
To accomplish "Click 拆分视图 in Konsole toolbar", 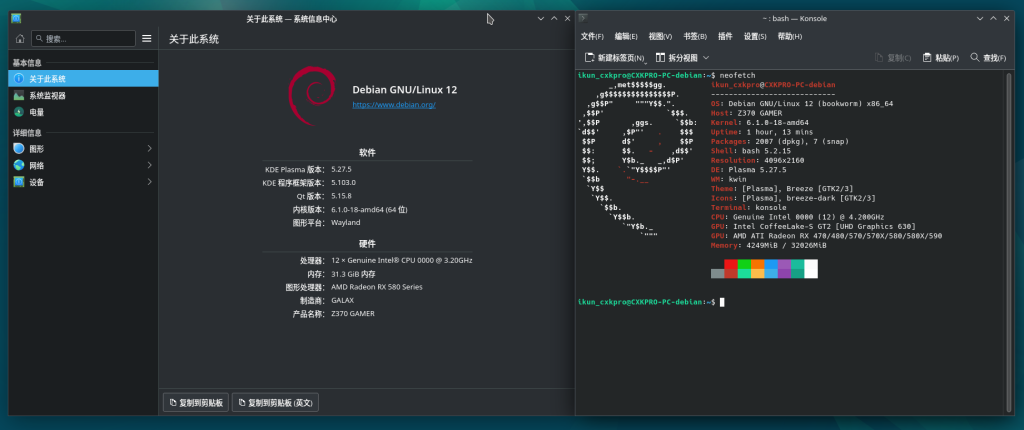I will click(677, 58).
